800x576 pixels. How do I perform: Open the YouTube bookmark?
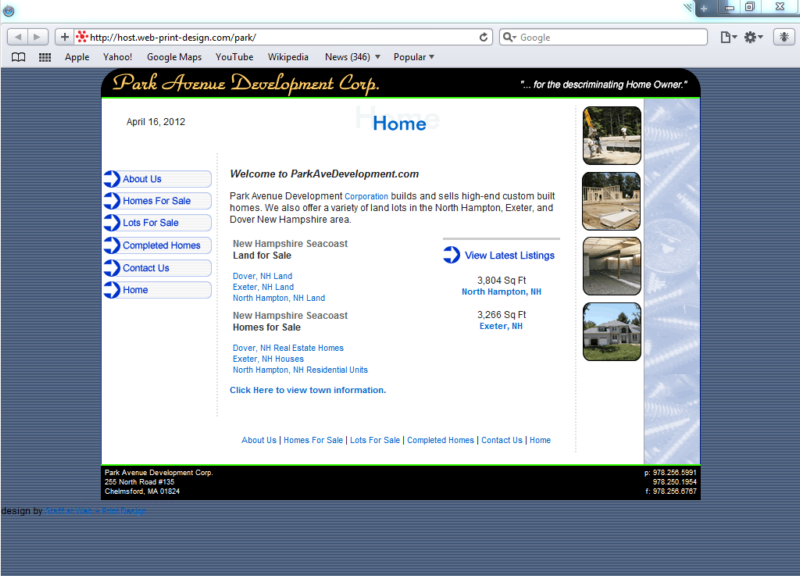(x=234, y=57)
